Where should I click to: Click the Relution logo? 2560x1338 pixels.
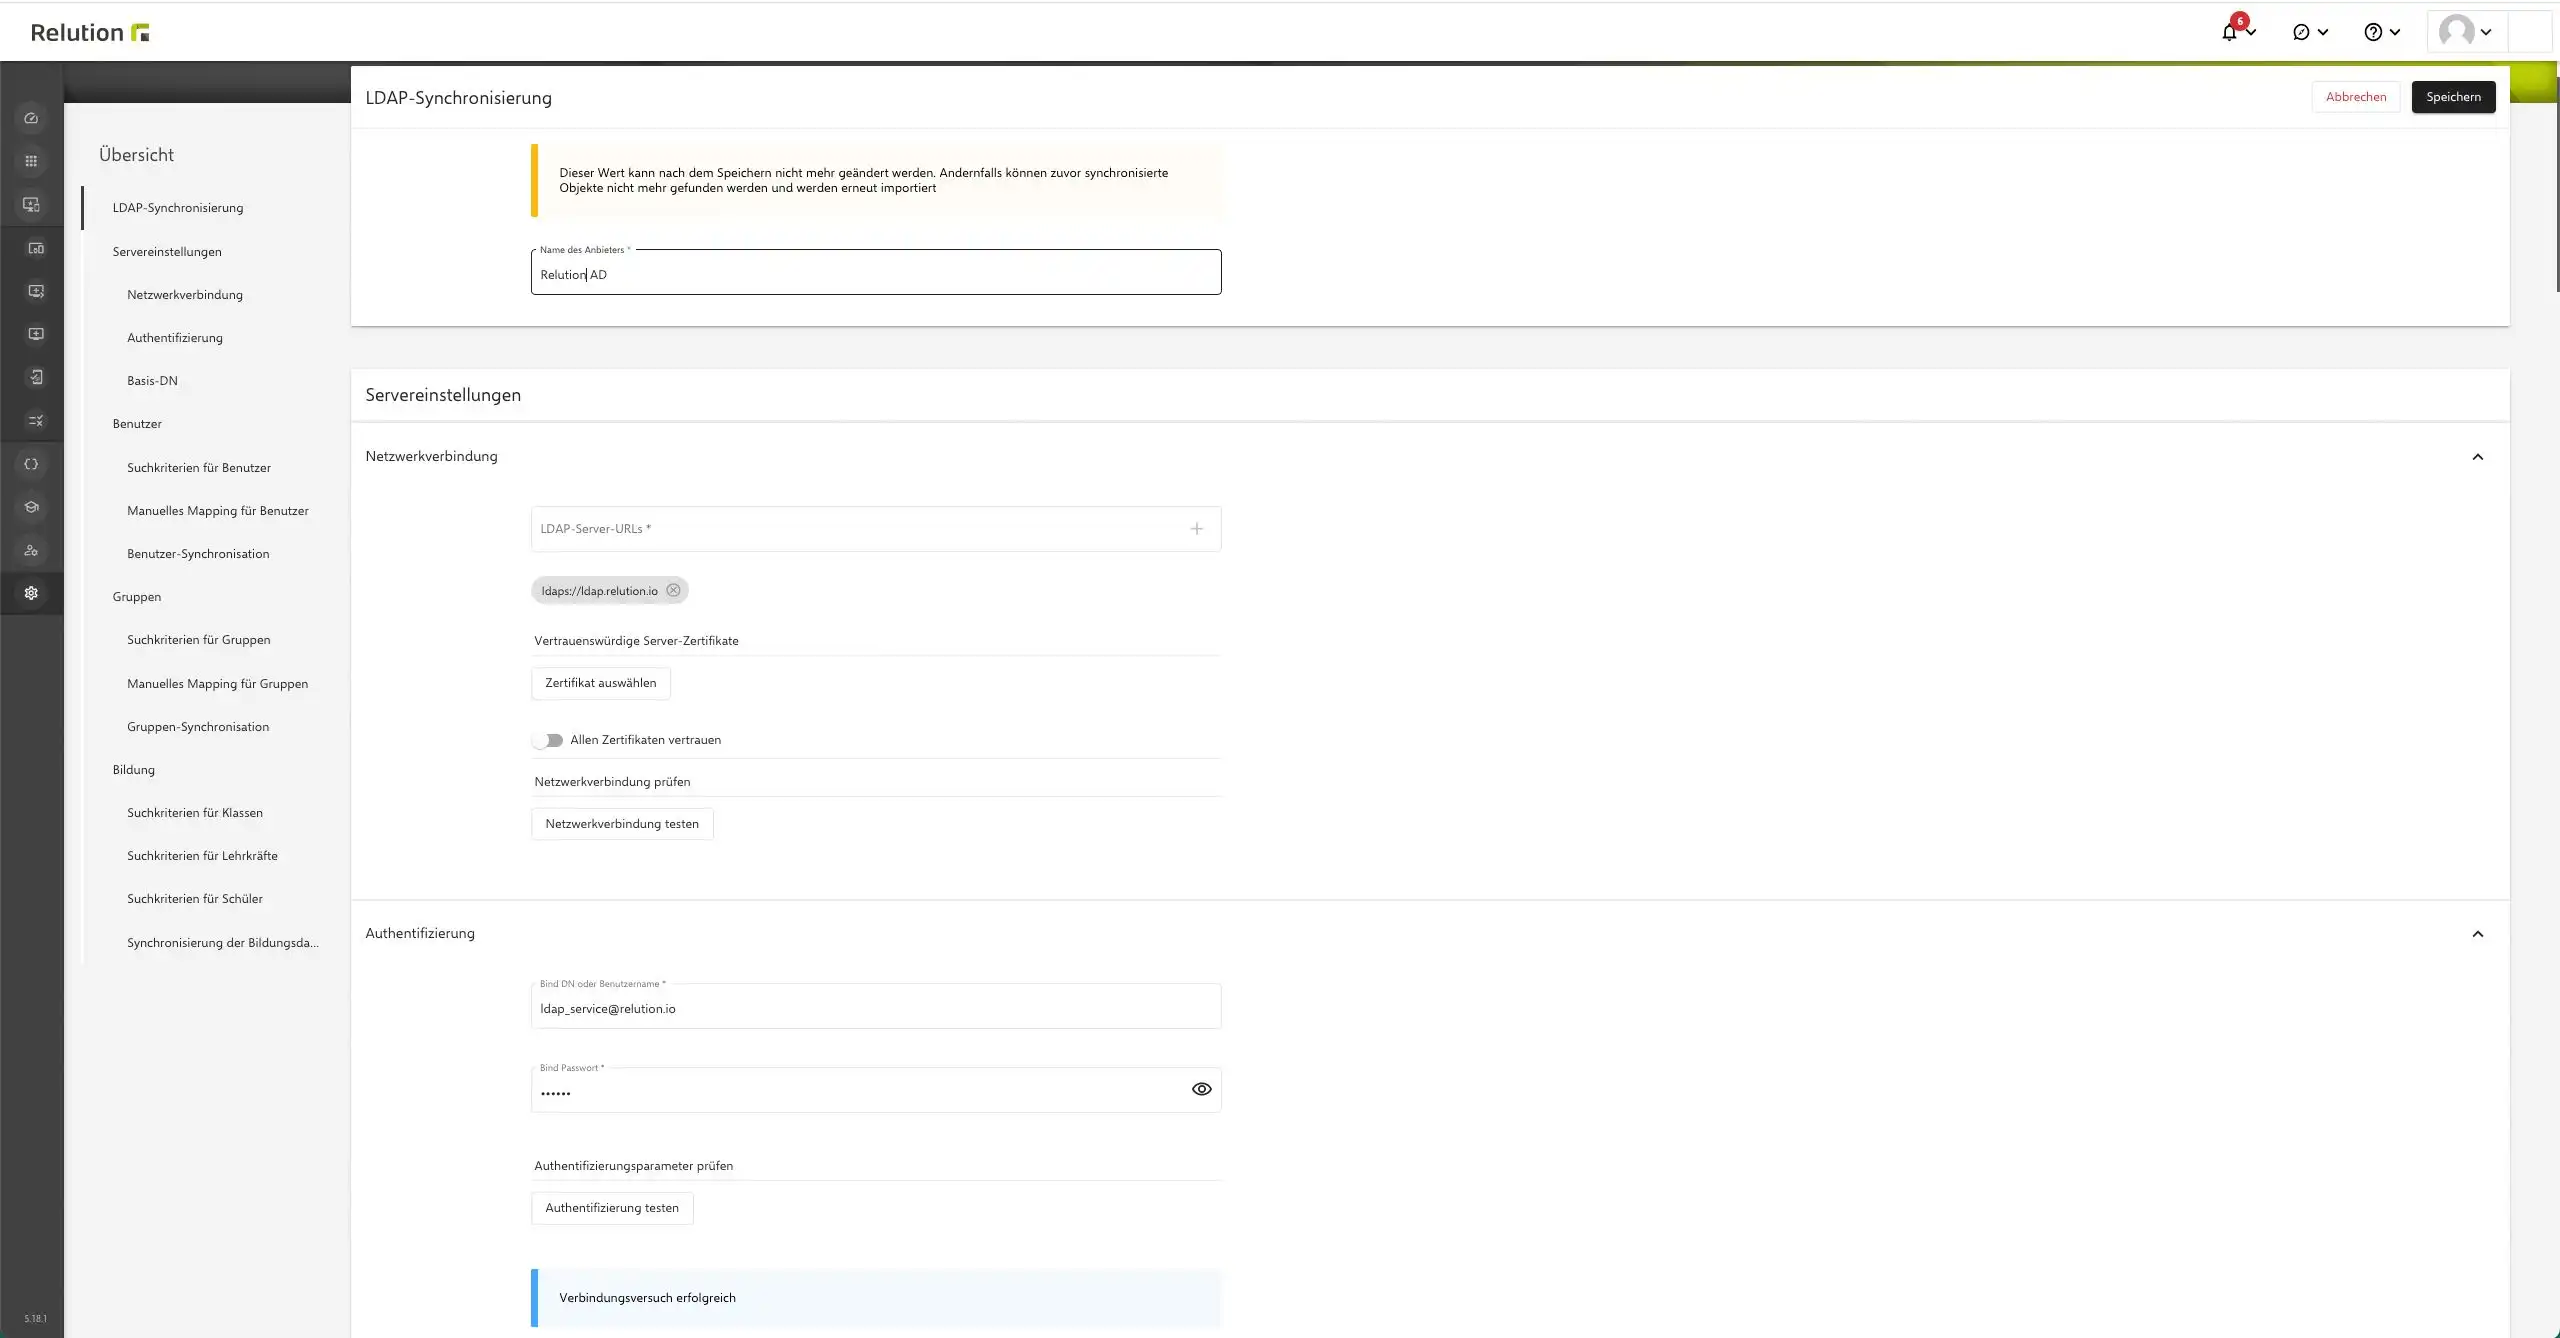90,32
